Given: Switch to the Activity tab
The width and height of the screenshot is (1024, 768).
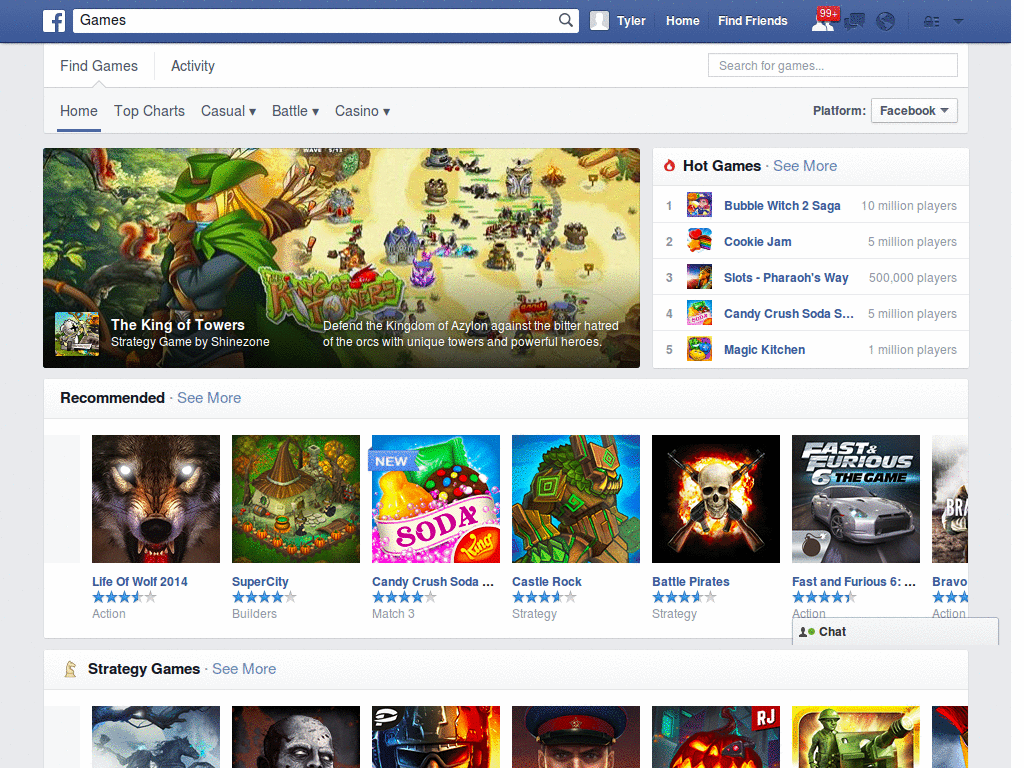Looking at the screenshot, I should pyautogui.click(x=193, y=66).
